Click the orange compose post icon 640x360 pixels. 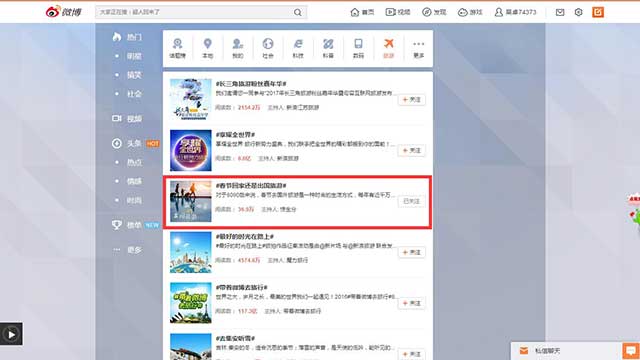coord(598,12)
